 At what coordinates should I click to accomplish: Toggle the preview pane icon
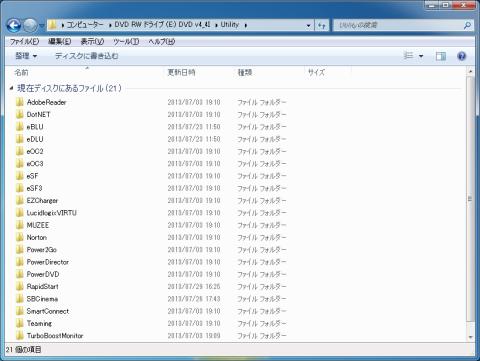click(x=441, y=56)
